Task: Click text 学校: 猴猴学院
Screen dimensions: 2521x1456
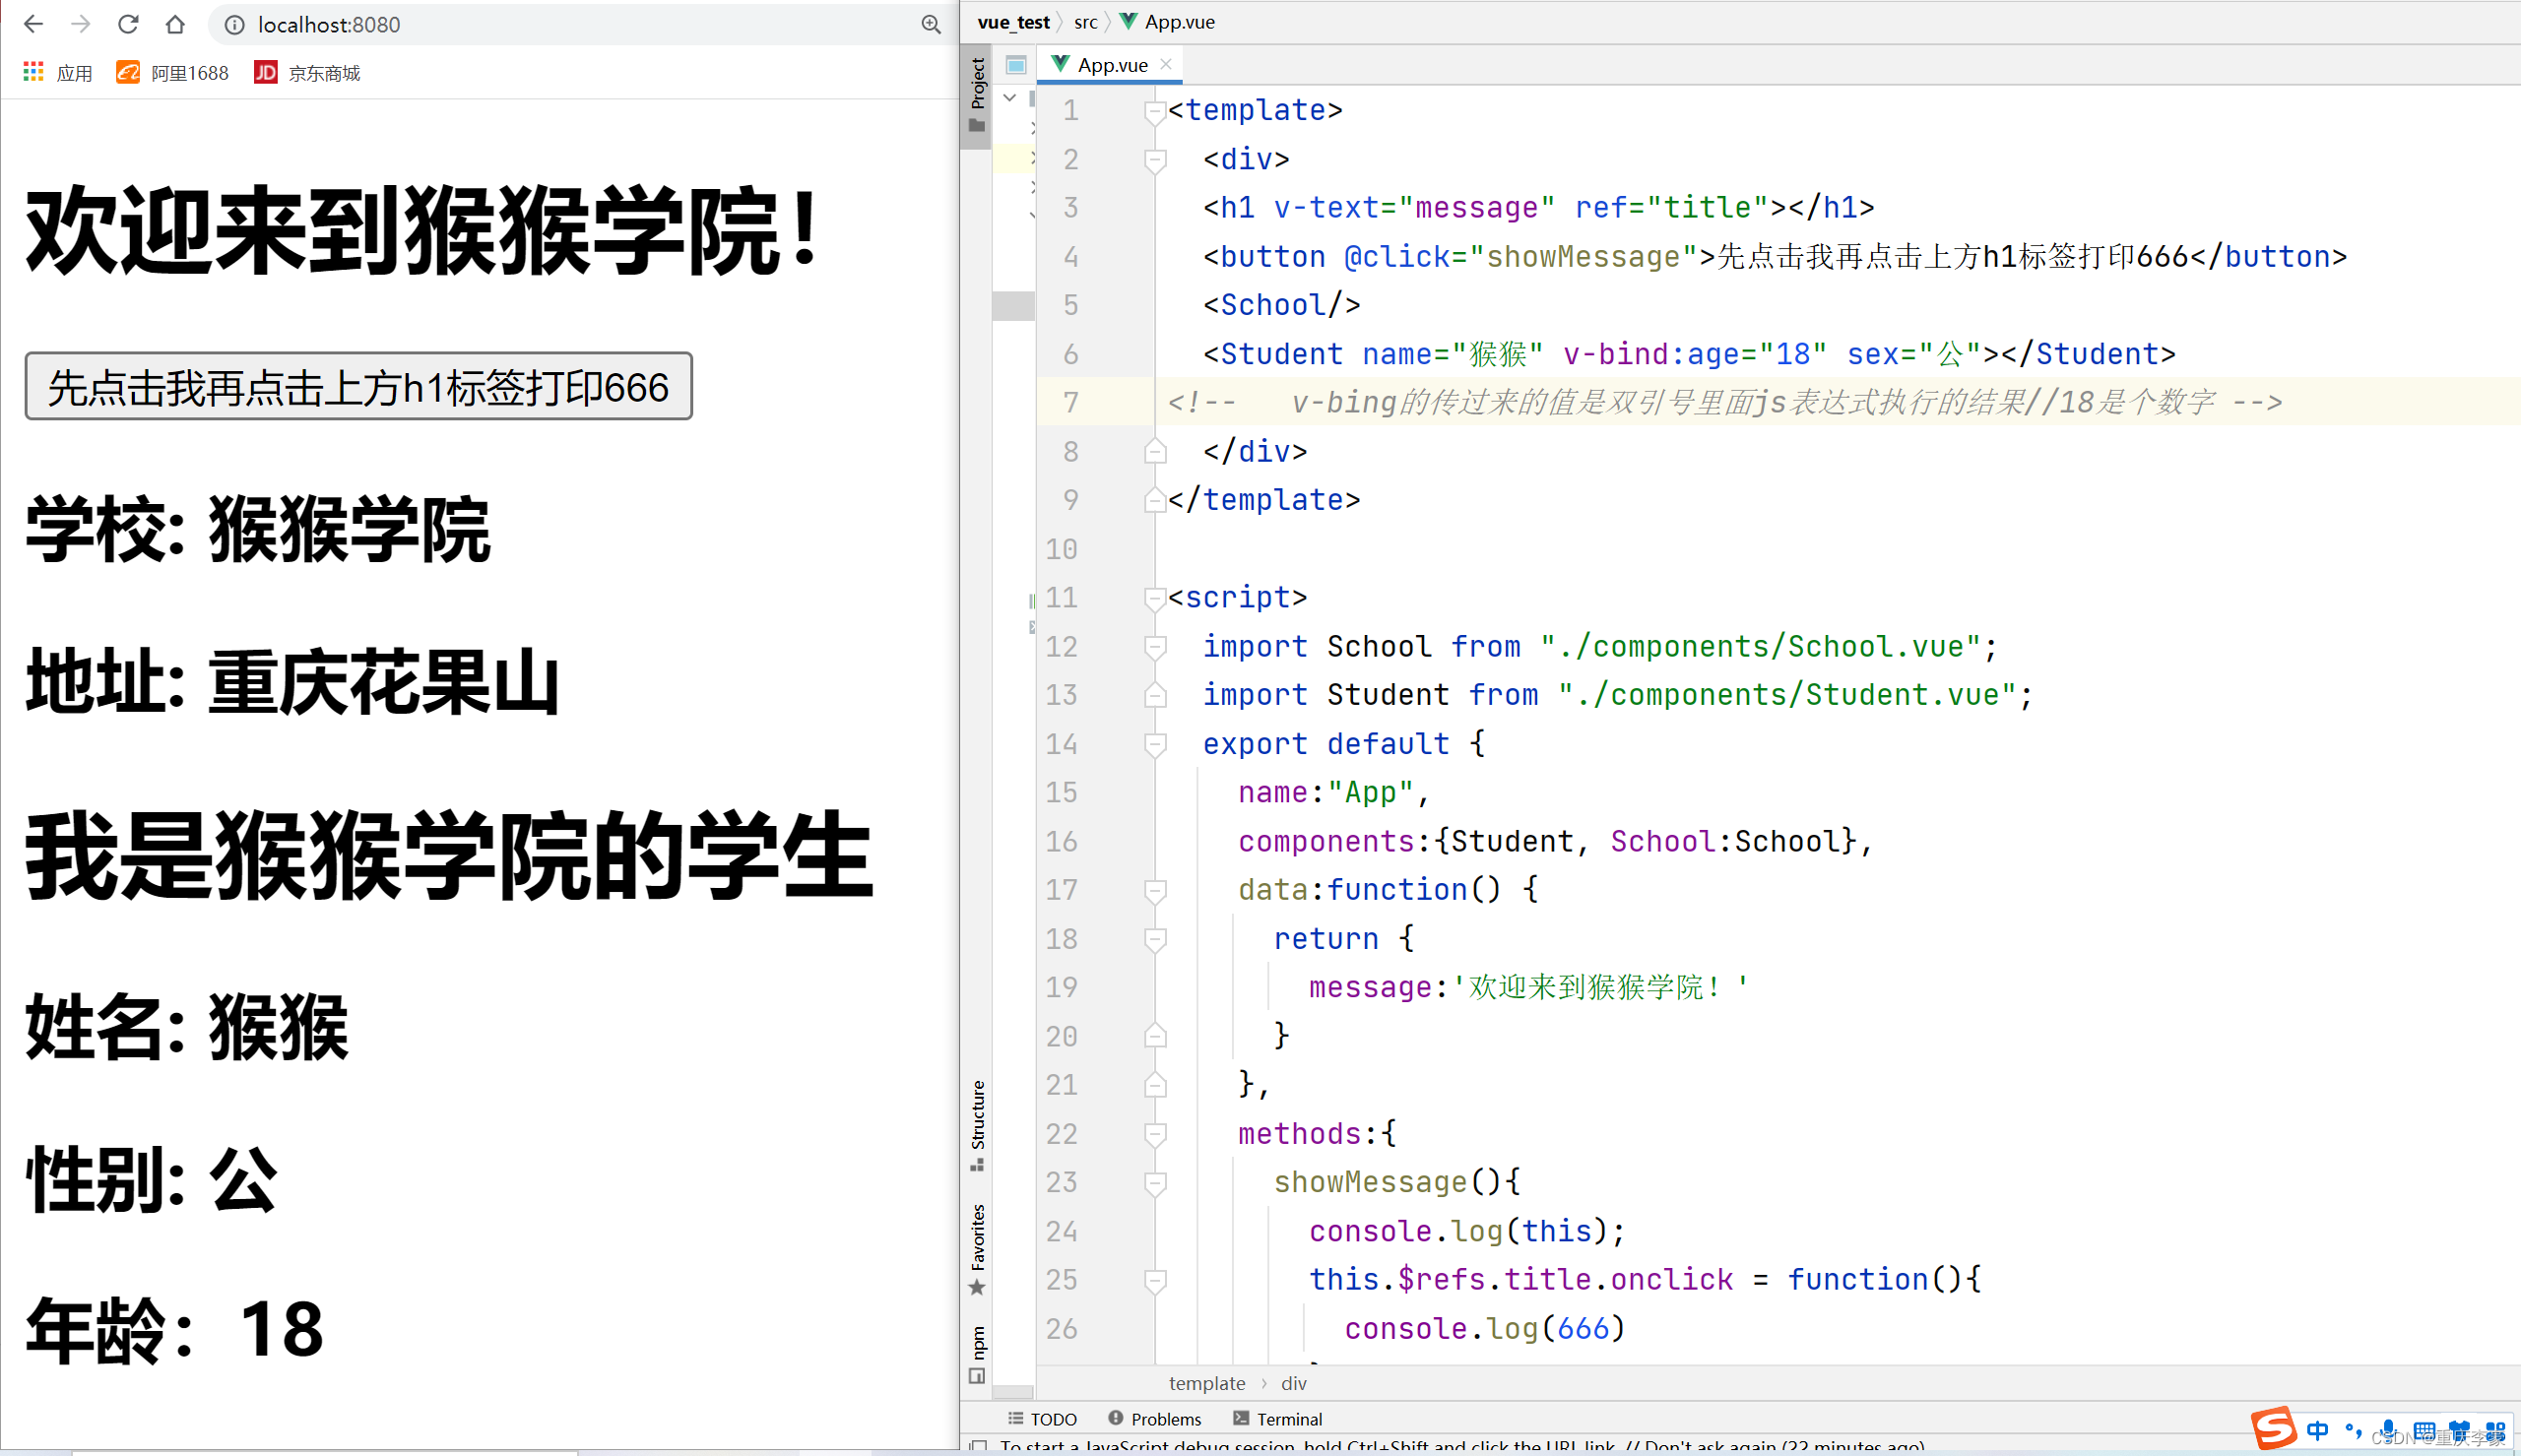Action: (258, 529)
